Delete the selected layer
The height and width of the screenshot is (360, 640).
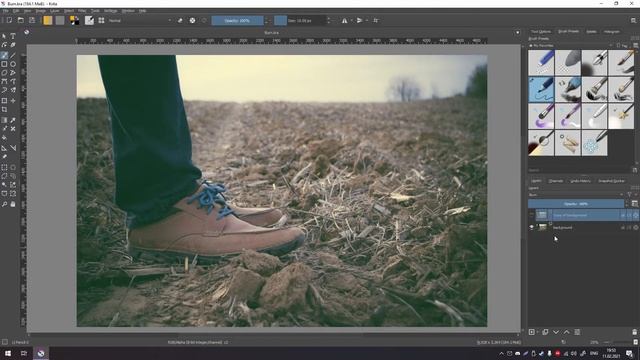click(x=635, y=332)
